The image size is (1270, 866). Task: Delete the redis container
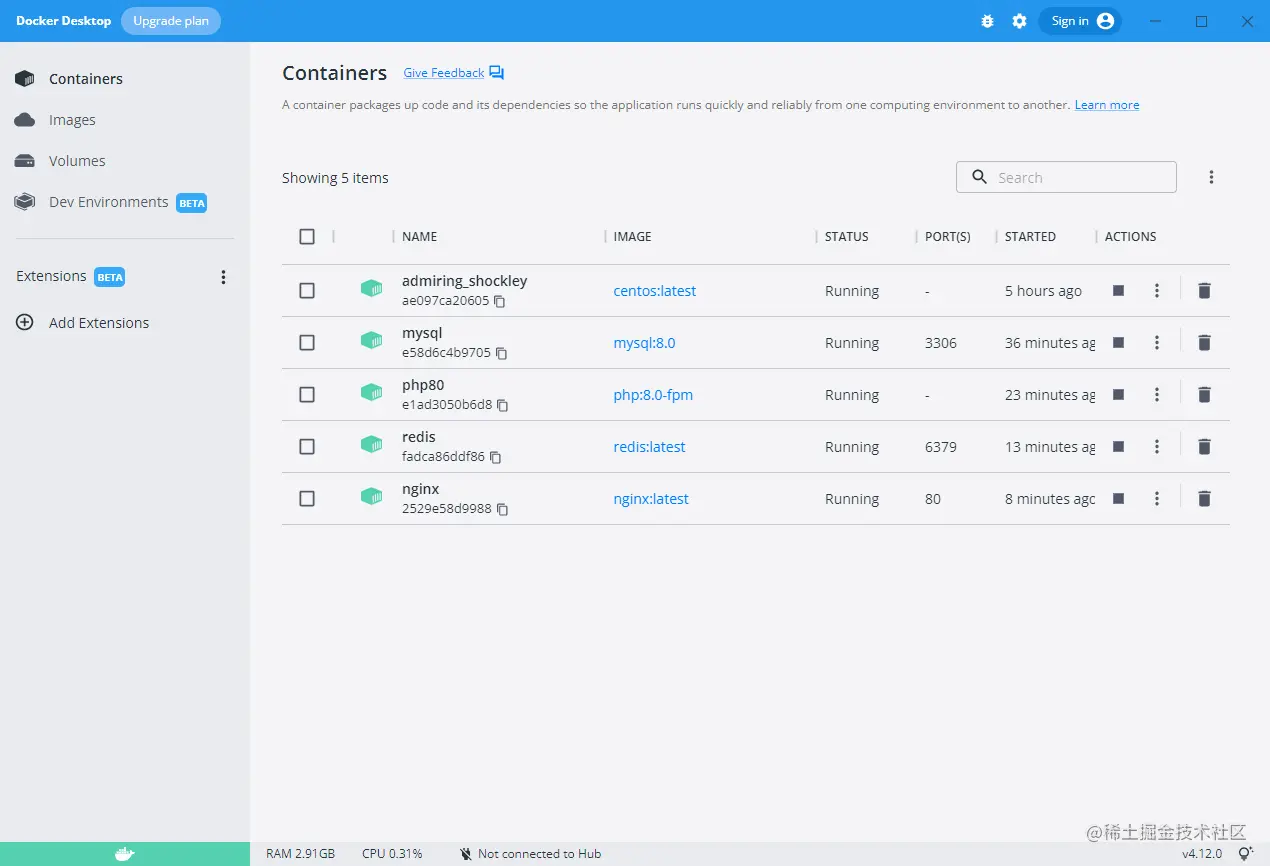pos(1204,446)
